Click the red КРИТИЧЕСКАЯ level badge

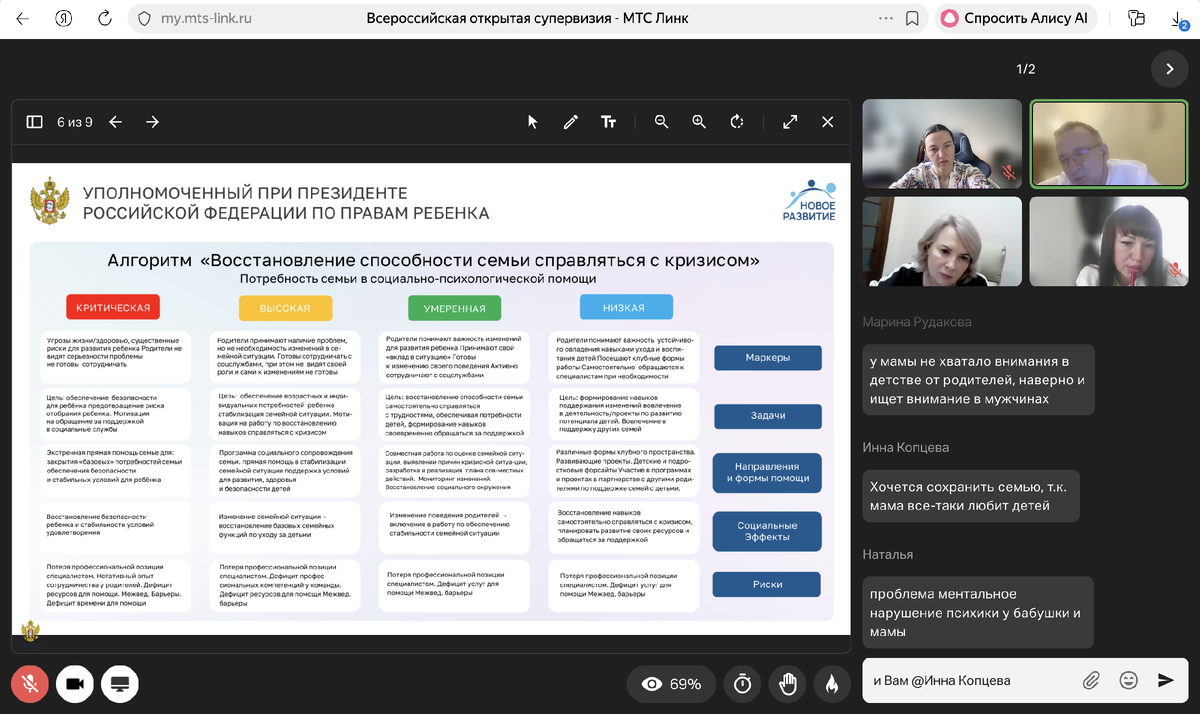click(113, 308)
